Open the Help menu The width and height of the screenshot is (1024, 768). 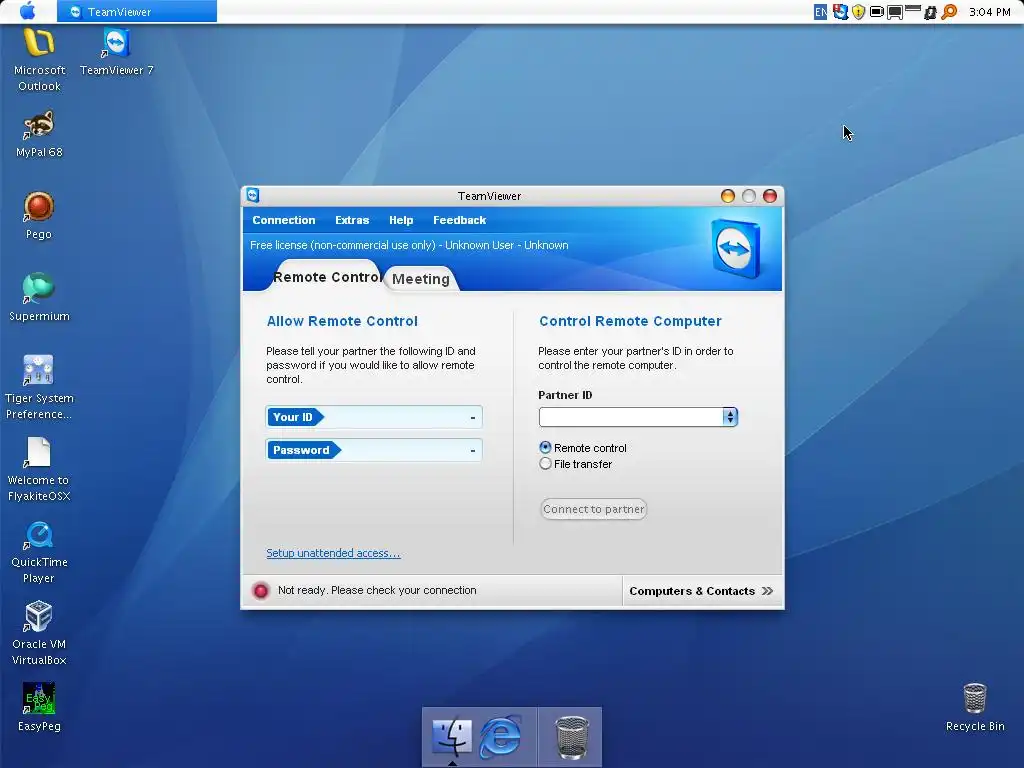coord(401,220)
